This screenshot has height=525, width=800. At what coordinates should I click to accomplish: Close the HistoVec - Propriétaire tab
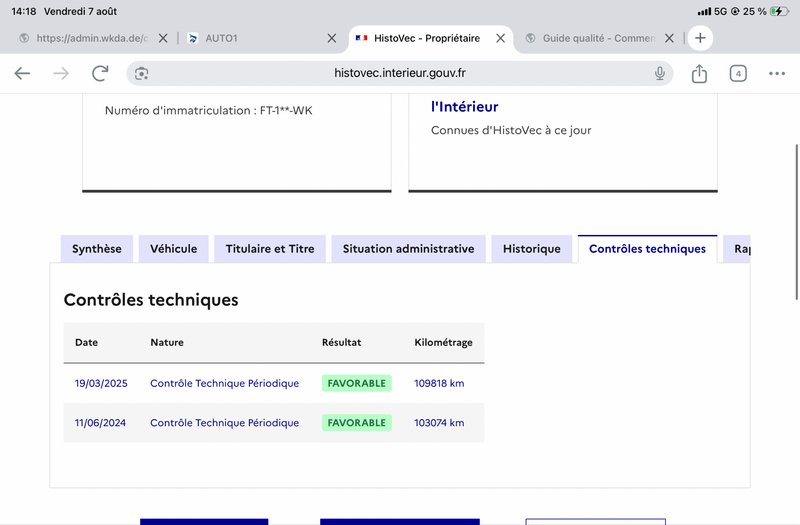(x=501, y=38)
